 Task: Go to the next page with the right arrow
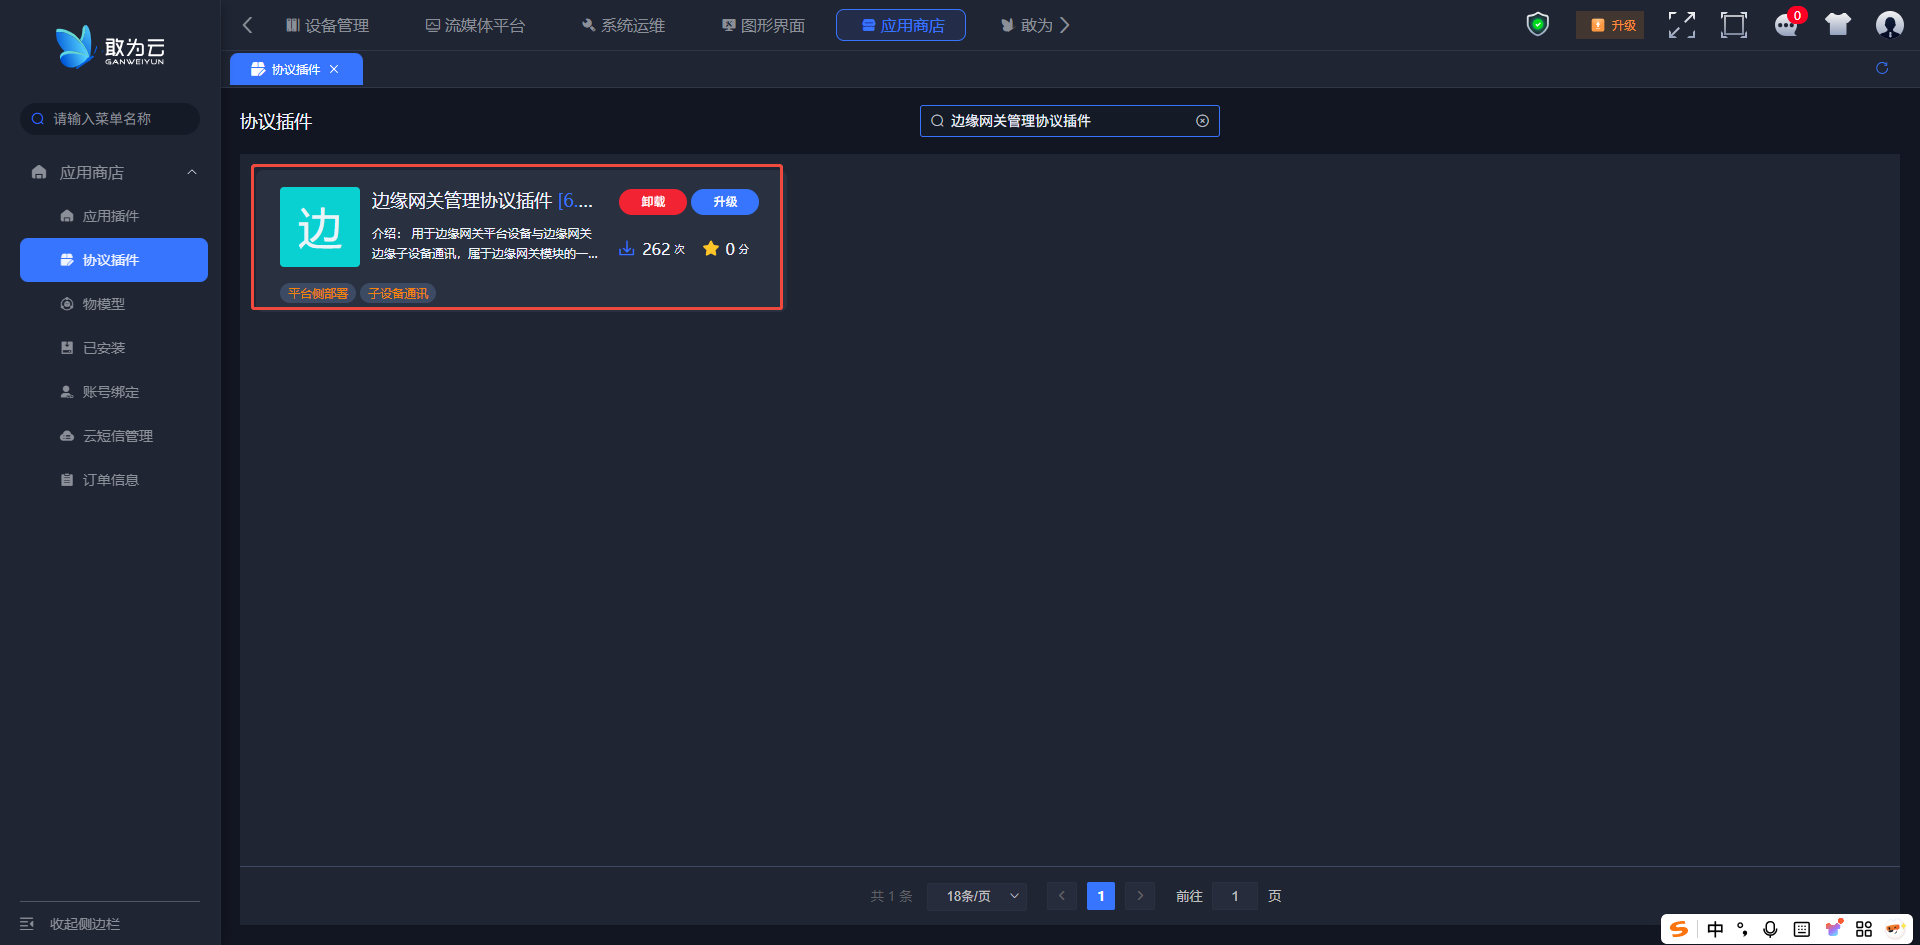click(1140, 896)
